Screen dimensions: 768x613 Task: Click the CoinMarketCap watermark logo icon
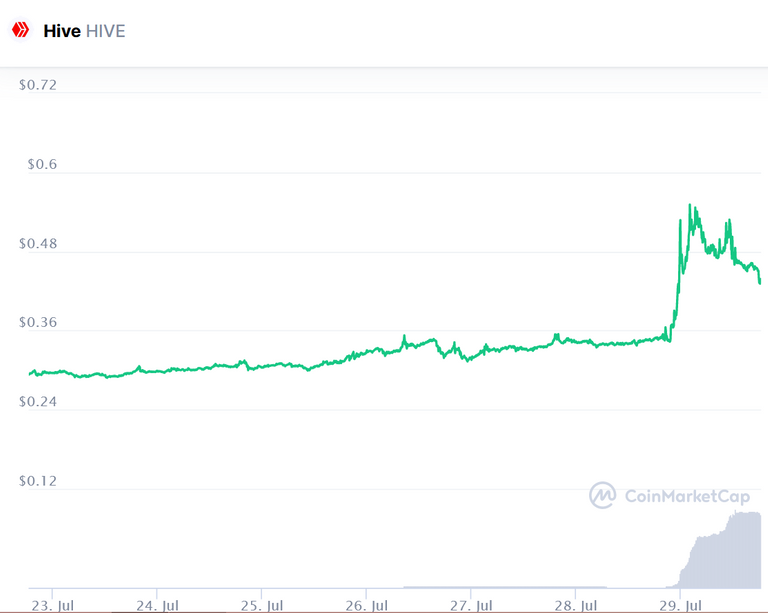tap(602, 495)
